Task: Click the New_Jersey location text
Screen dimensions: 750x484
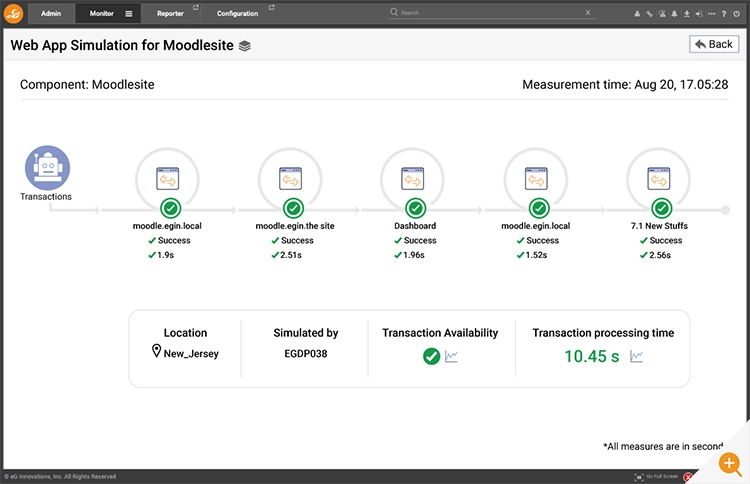Action: click(191, 354)
